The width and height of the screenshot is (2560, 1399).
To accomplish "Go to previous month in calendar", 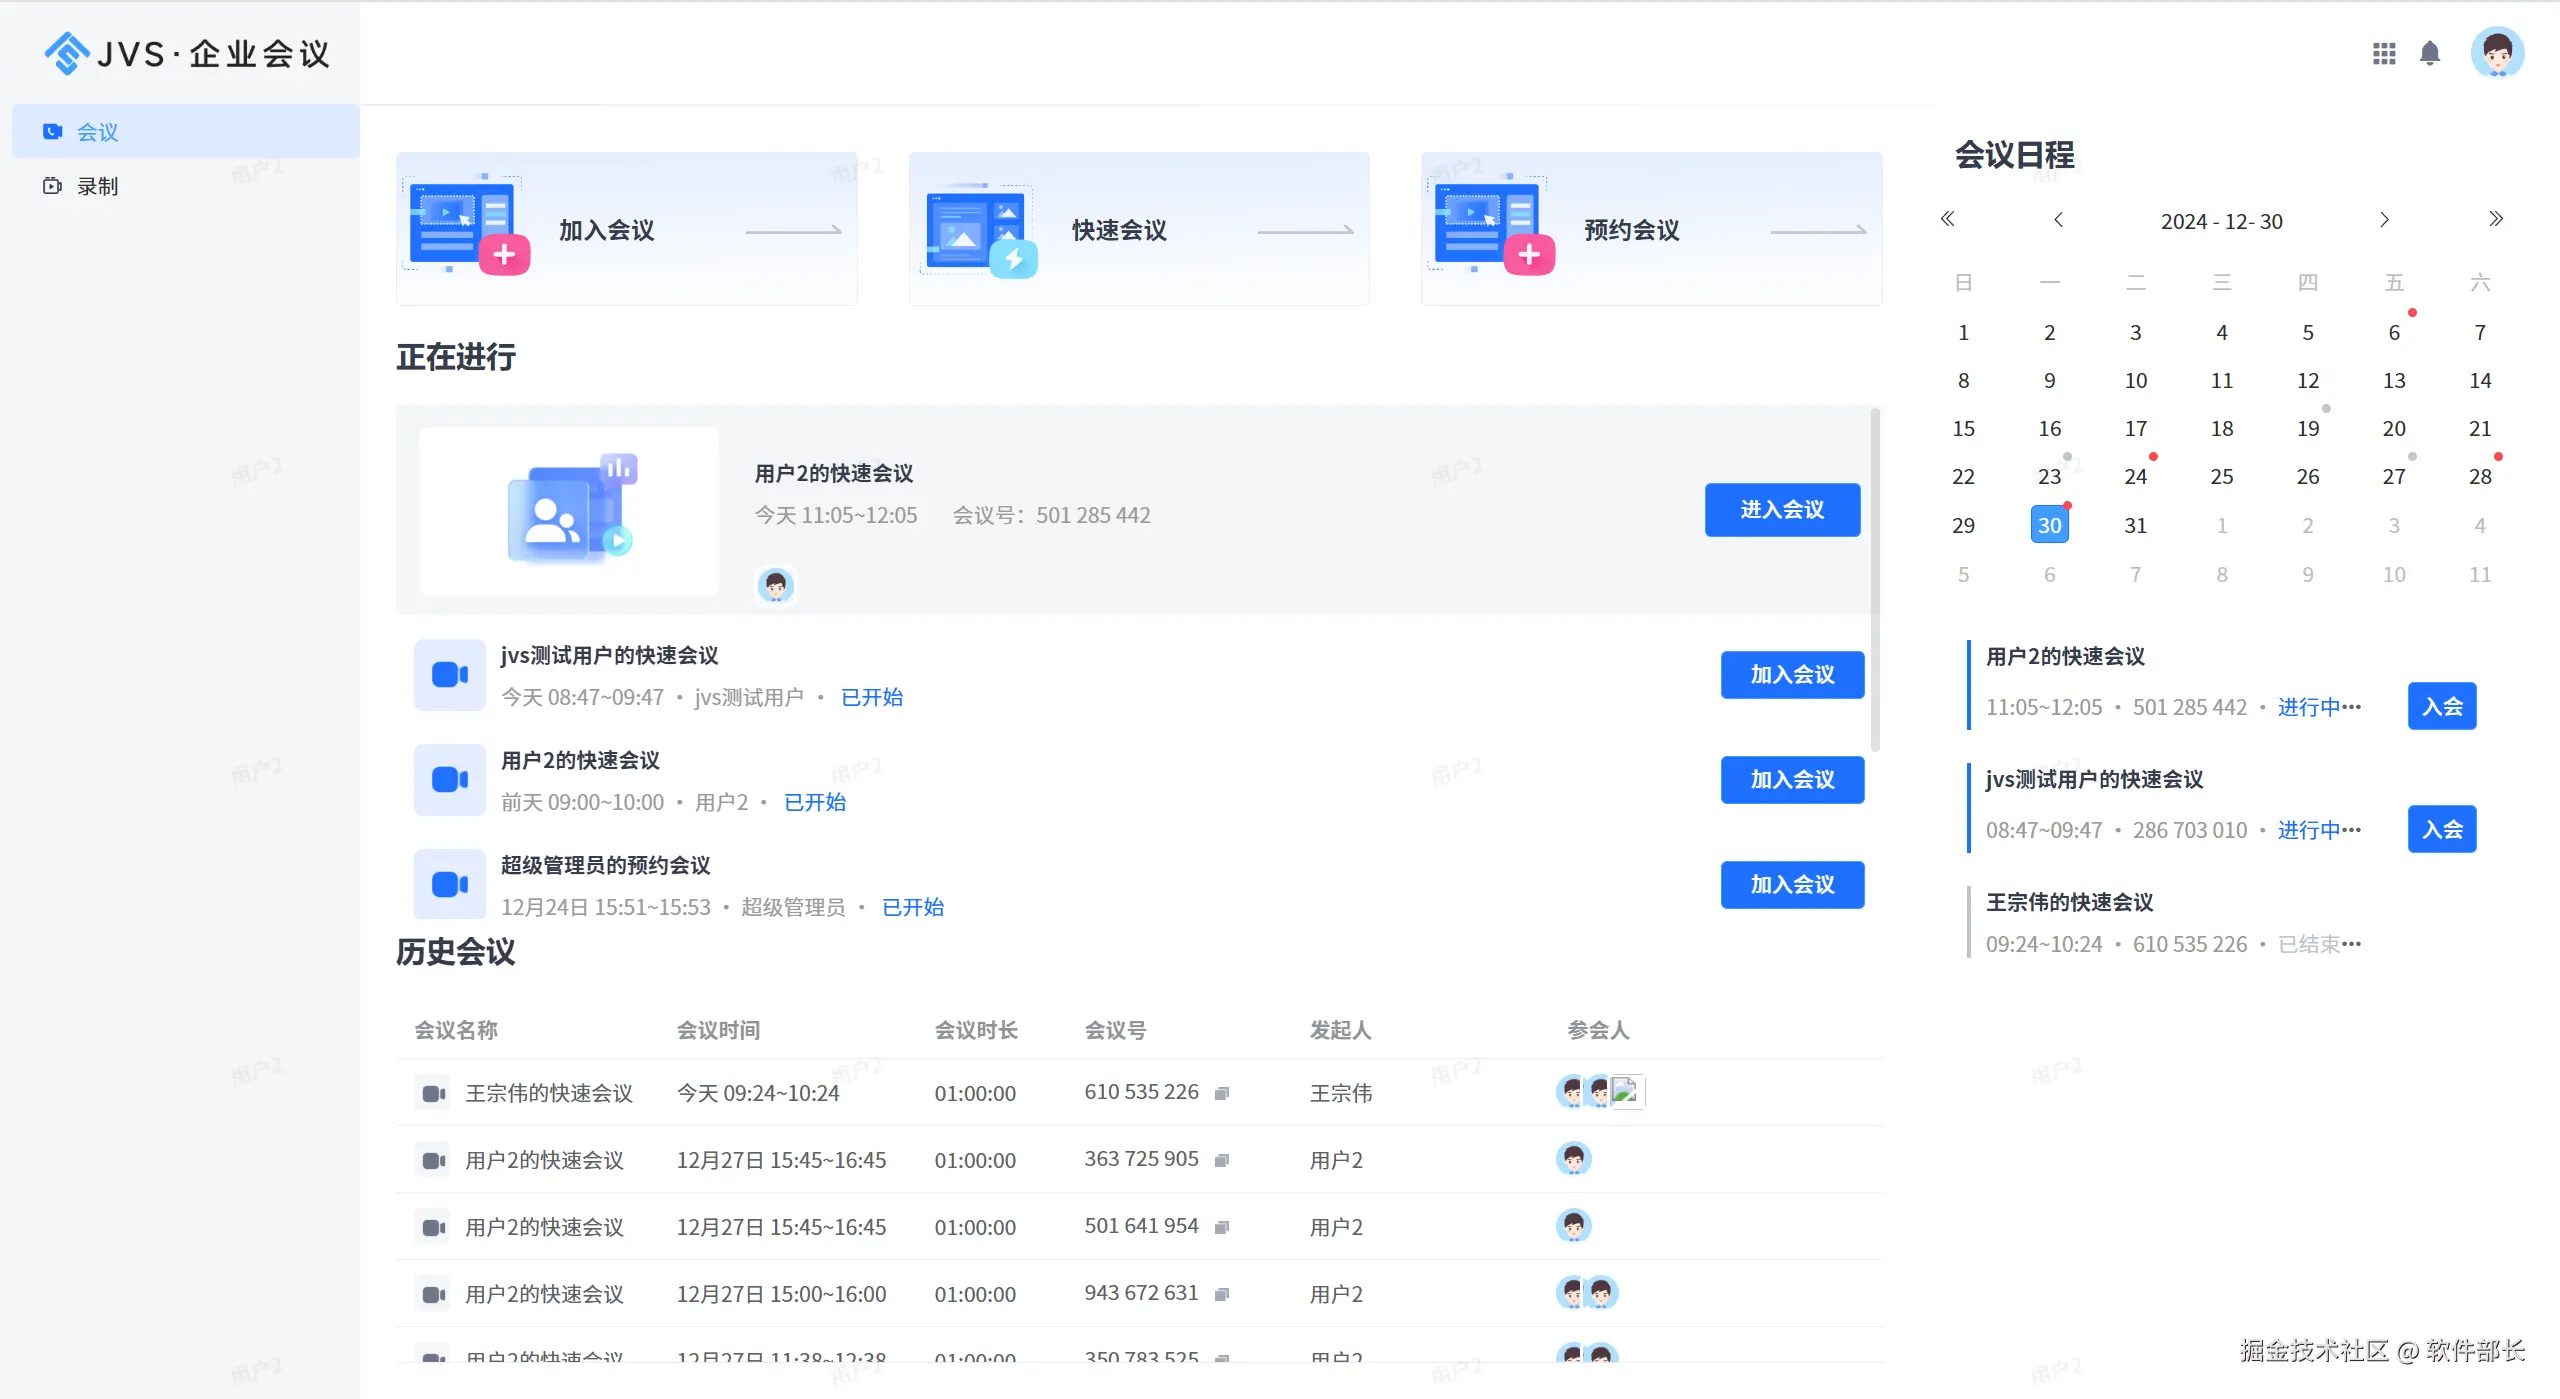I will coord(2058,220).
